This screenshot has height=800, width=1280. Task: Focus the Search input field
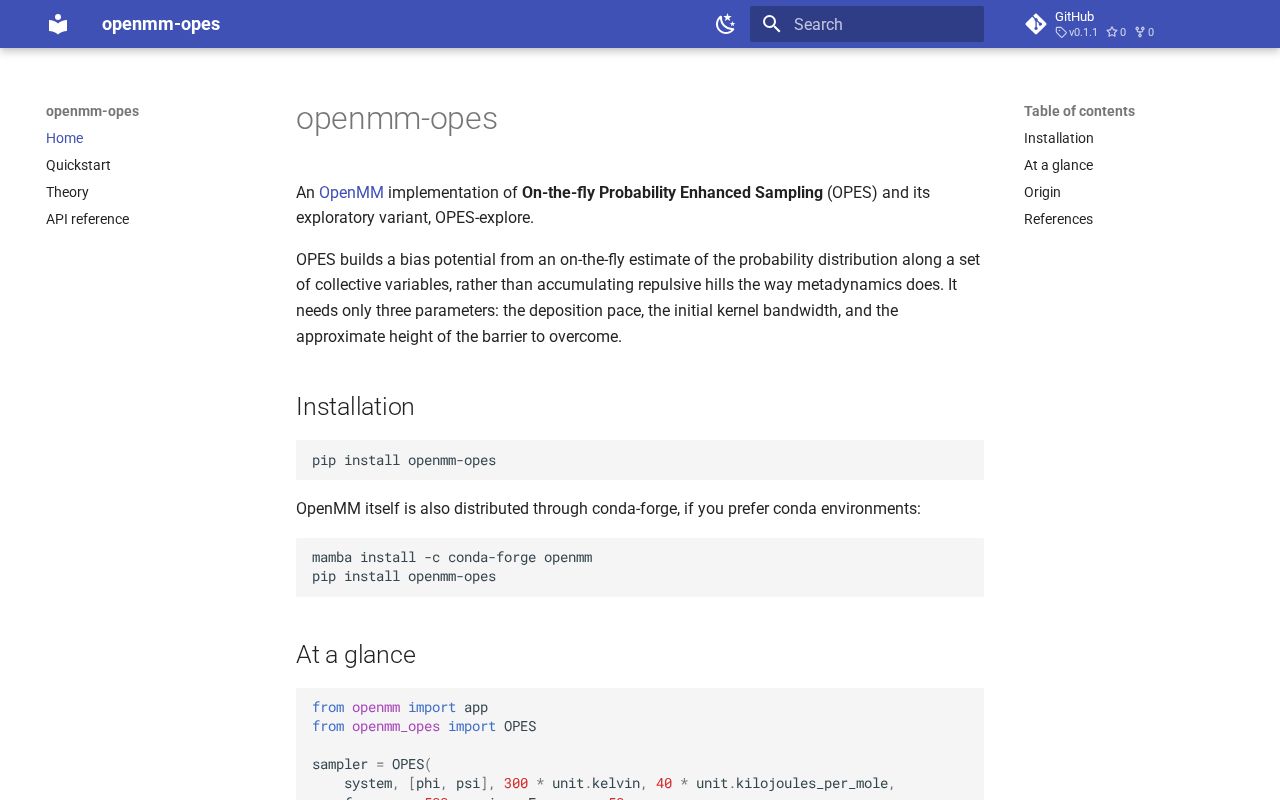coord(867,24)
